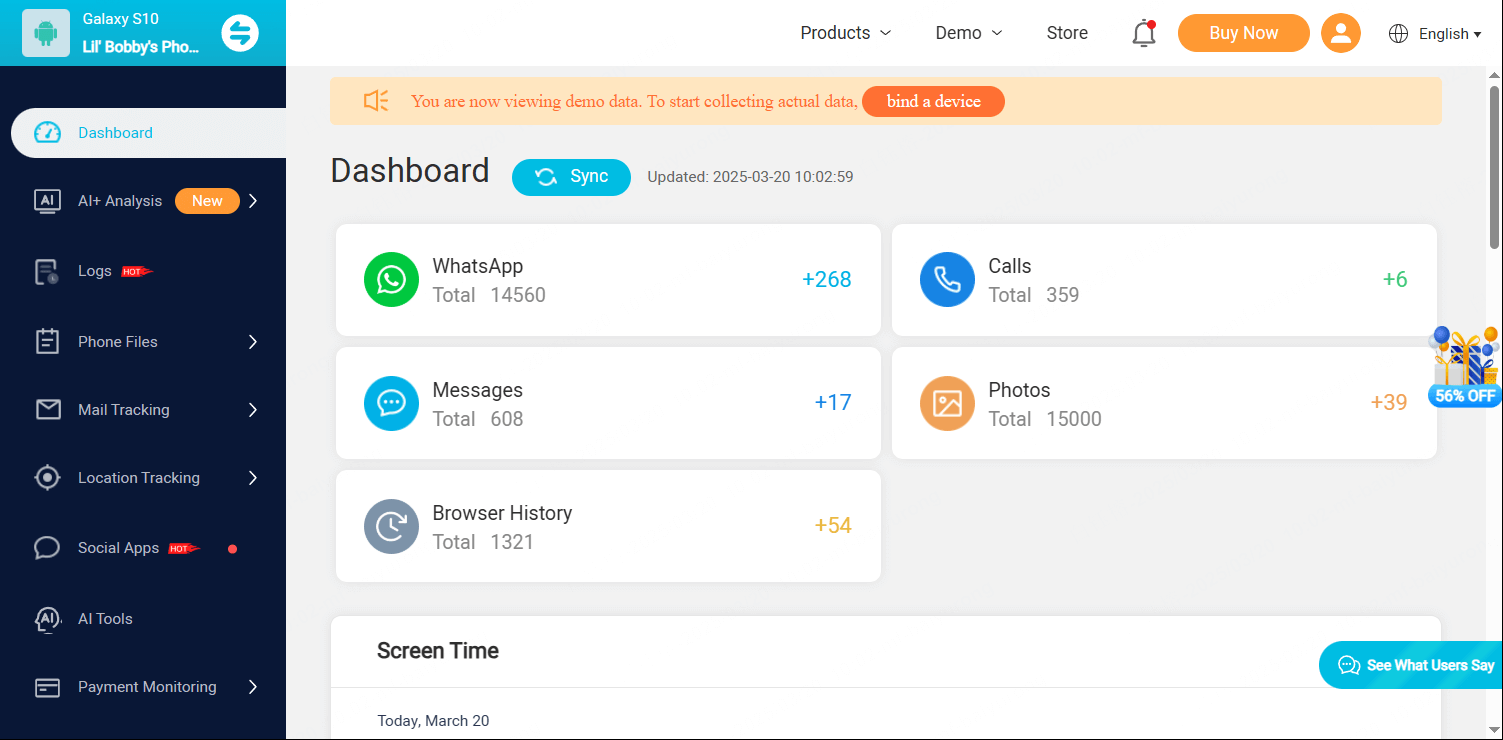This screenshot has height=740, width=1503.
Task: Open See What Users Say
Action: coord(1411,665)
